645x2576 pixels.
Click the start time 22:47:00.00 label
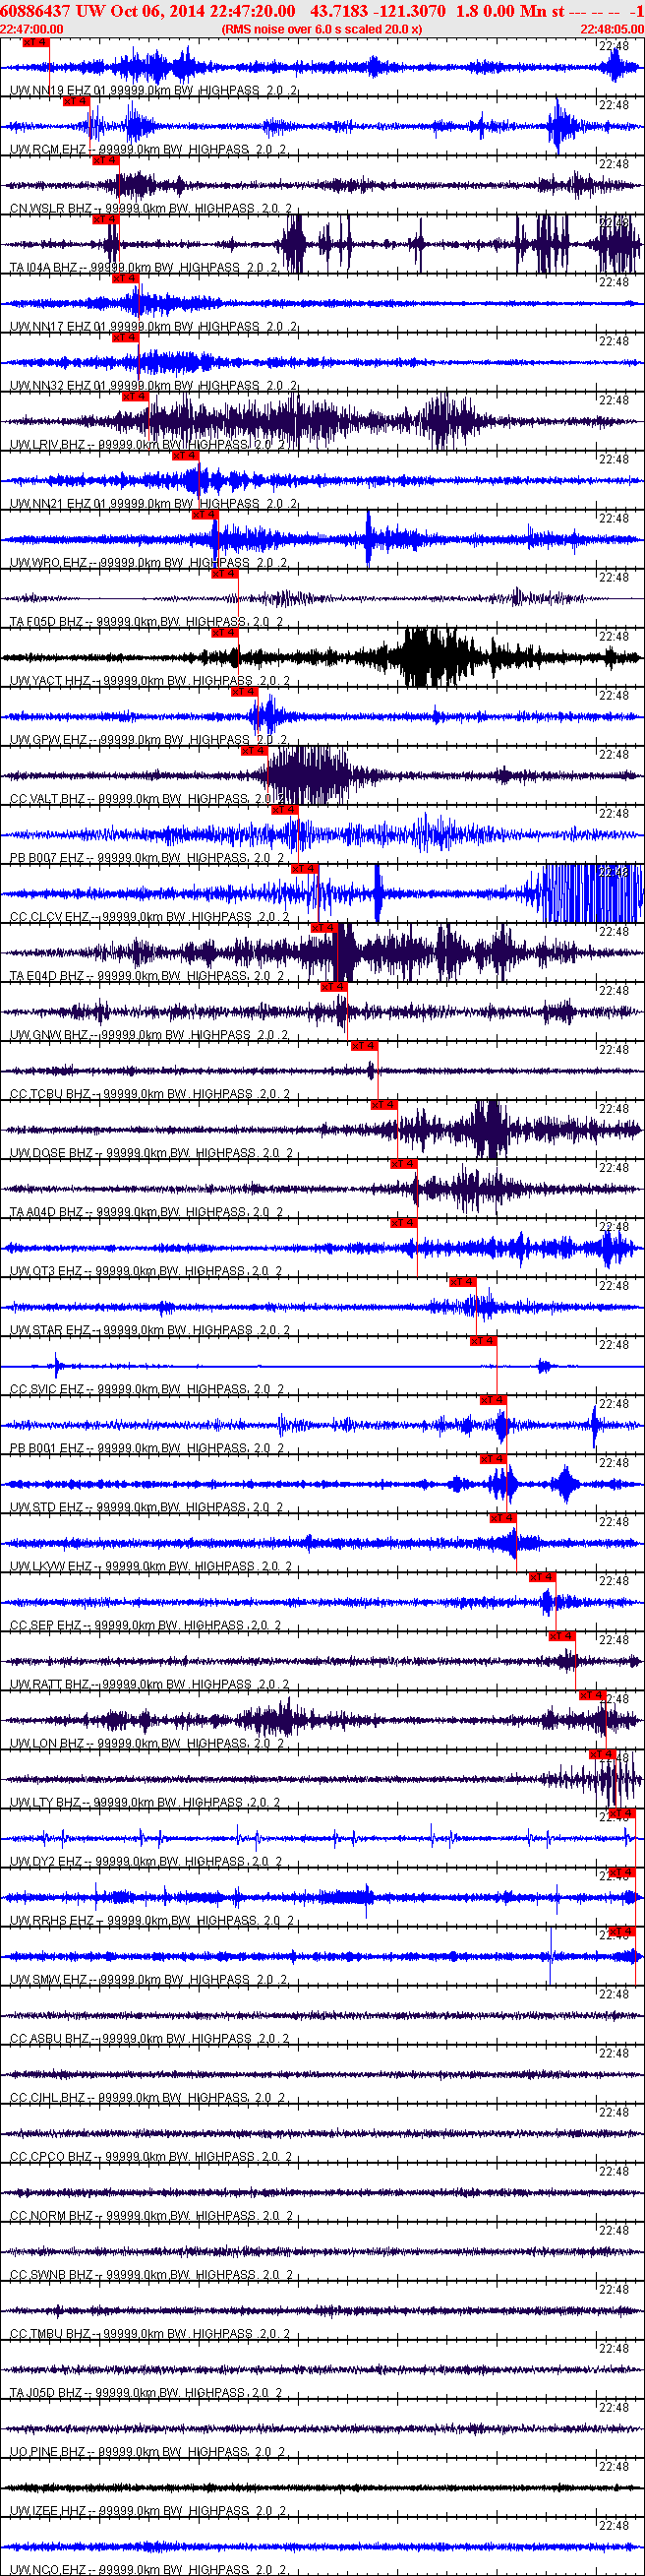pyautogui.click(x=32, y=29)
